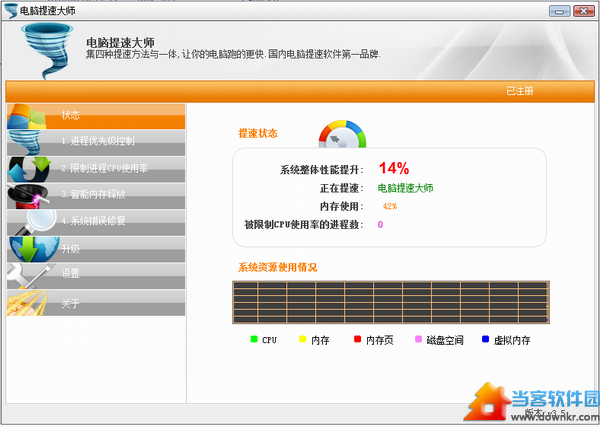Click the 14% performance boost value
The height and width of the screenshot is (427, 600).
[x=394, y=168]
